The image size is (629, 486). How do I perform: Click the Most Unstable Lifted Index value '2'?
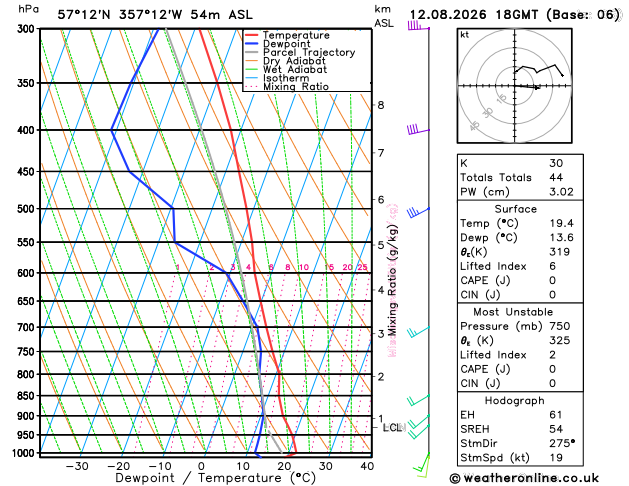point(552,355)
